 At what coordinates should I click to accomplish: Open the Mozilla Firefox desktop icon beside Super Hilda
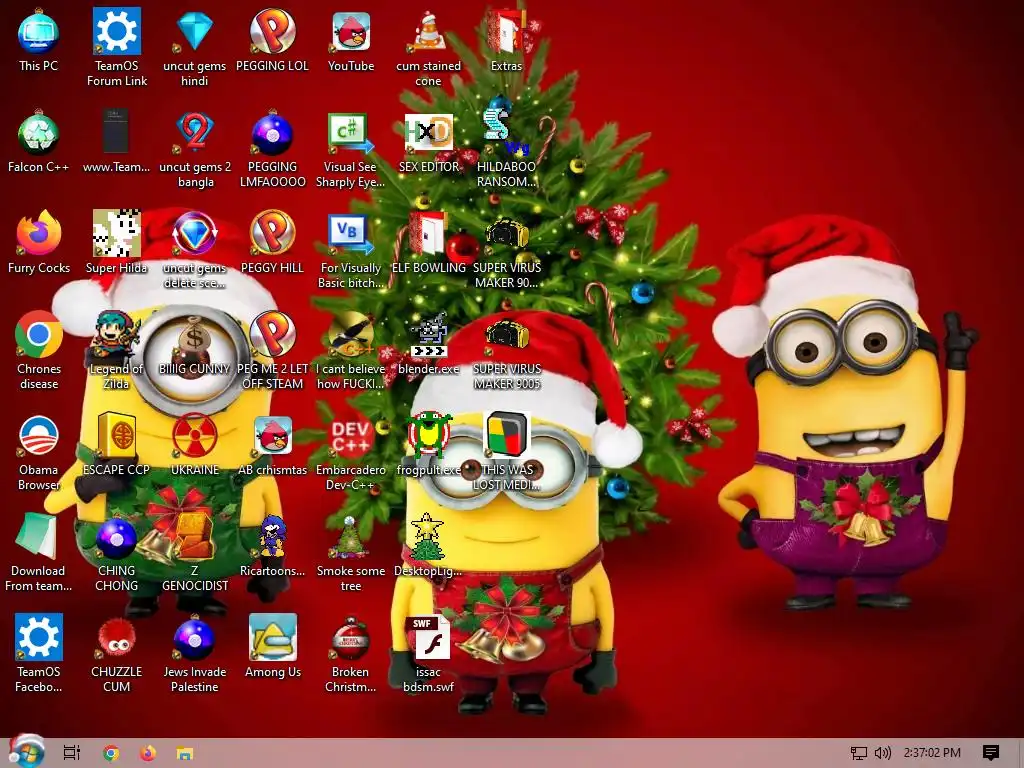39,242
